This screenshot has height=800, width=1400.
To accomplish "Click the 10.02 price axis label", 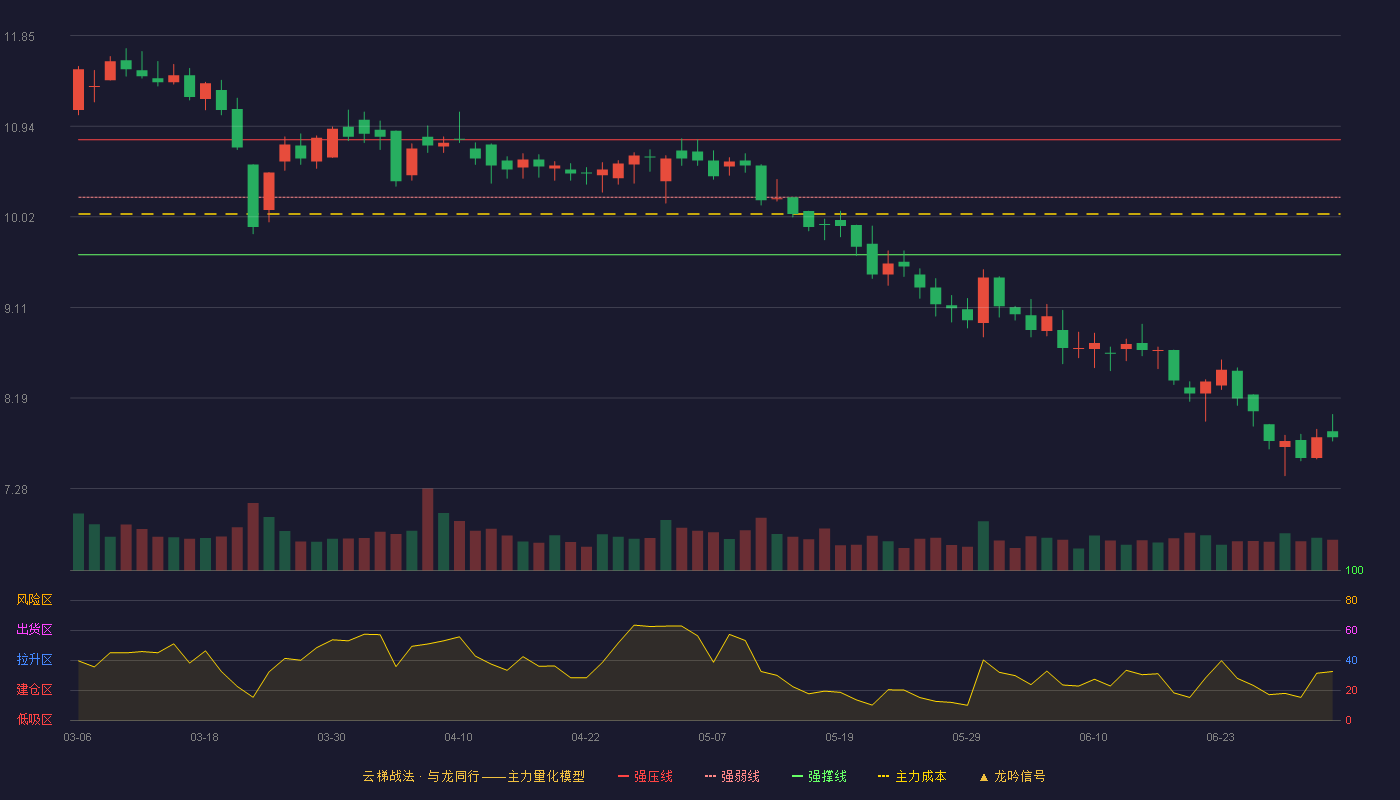I will 19,218.
